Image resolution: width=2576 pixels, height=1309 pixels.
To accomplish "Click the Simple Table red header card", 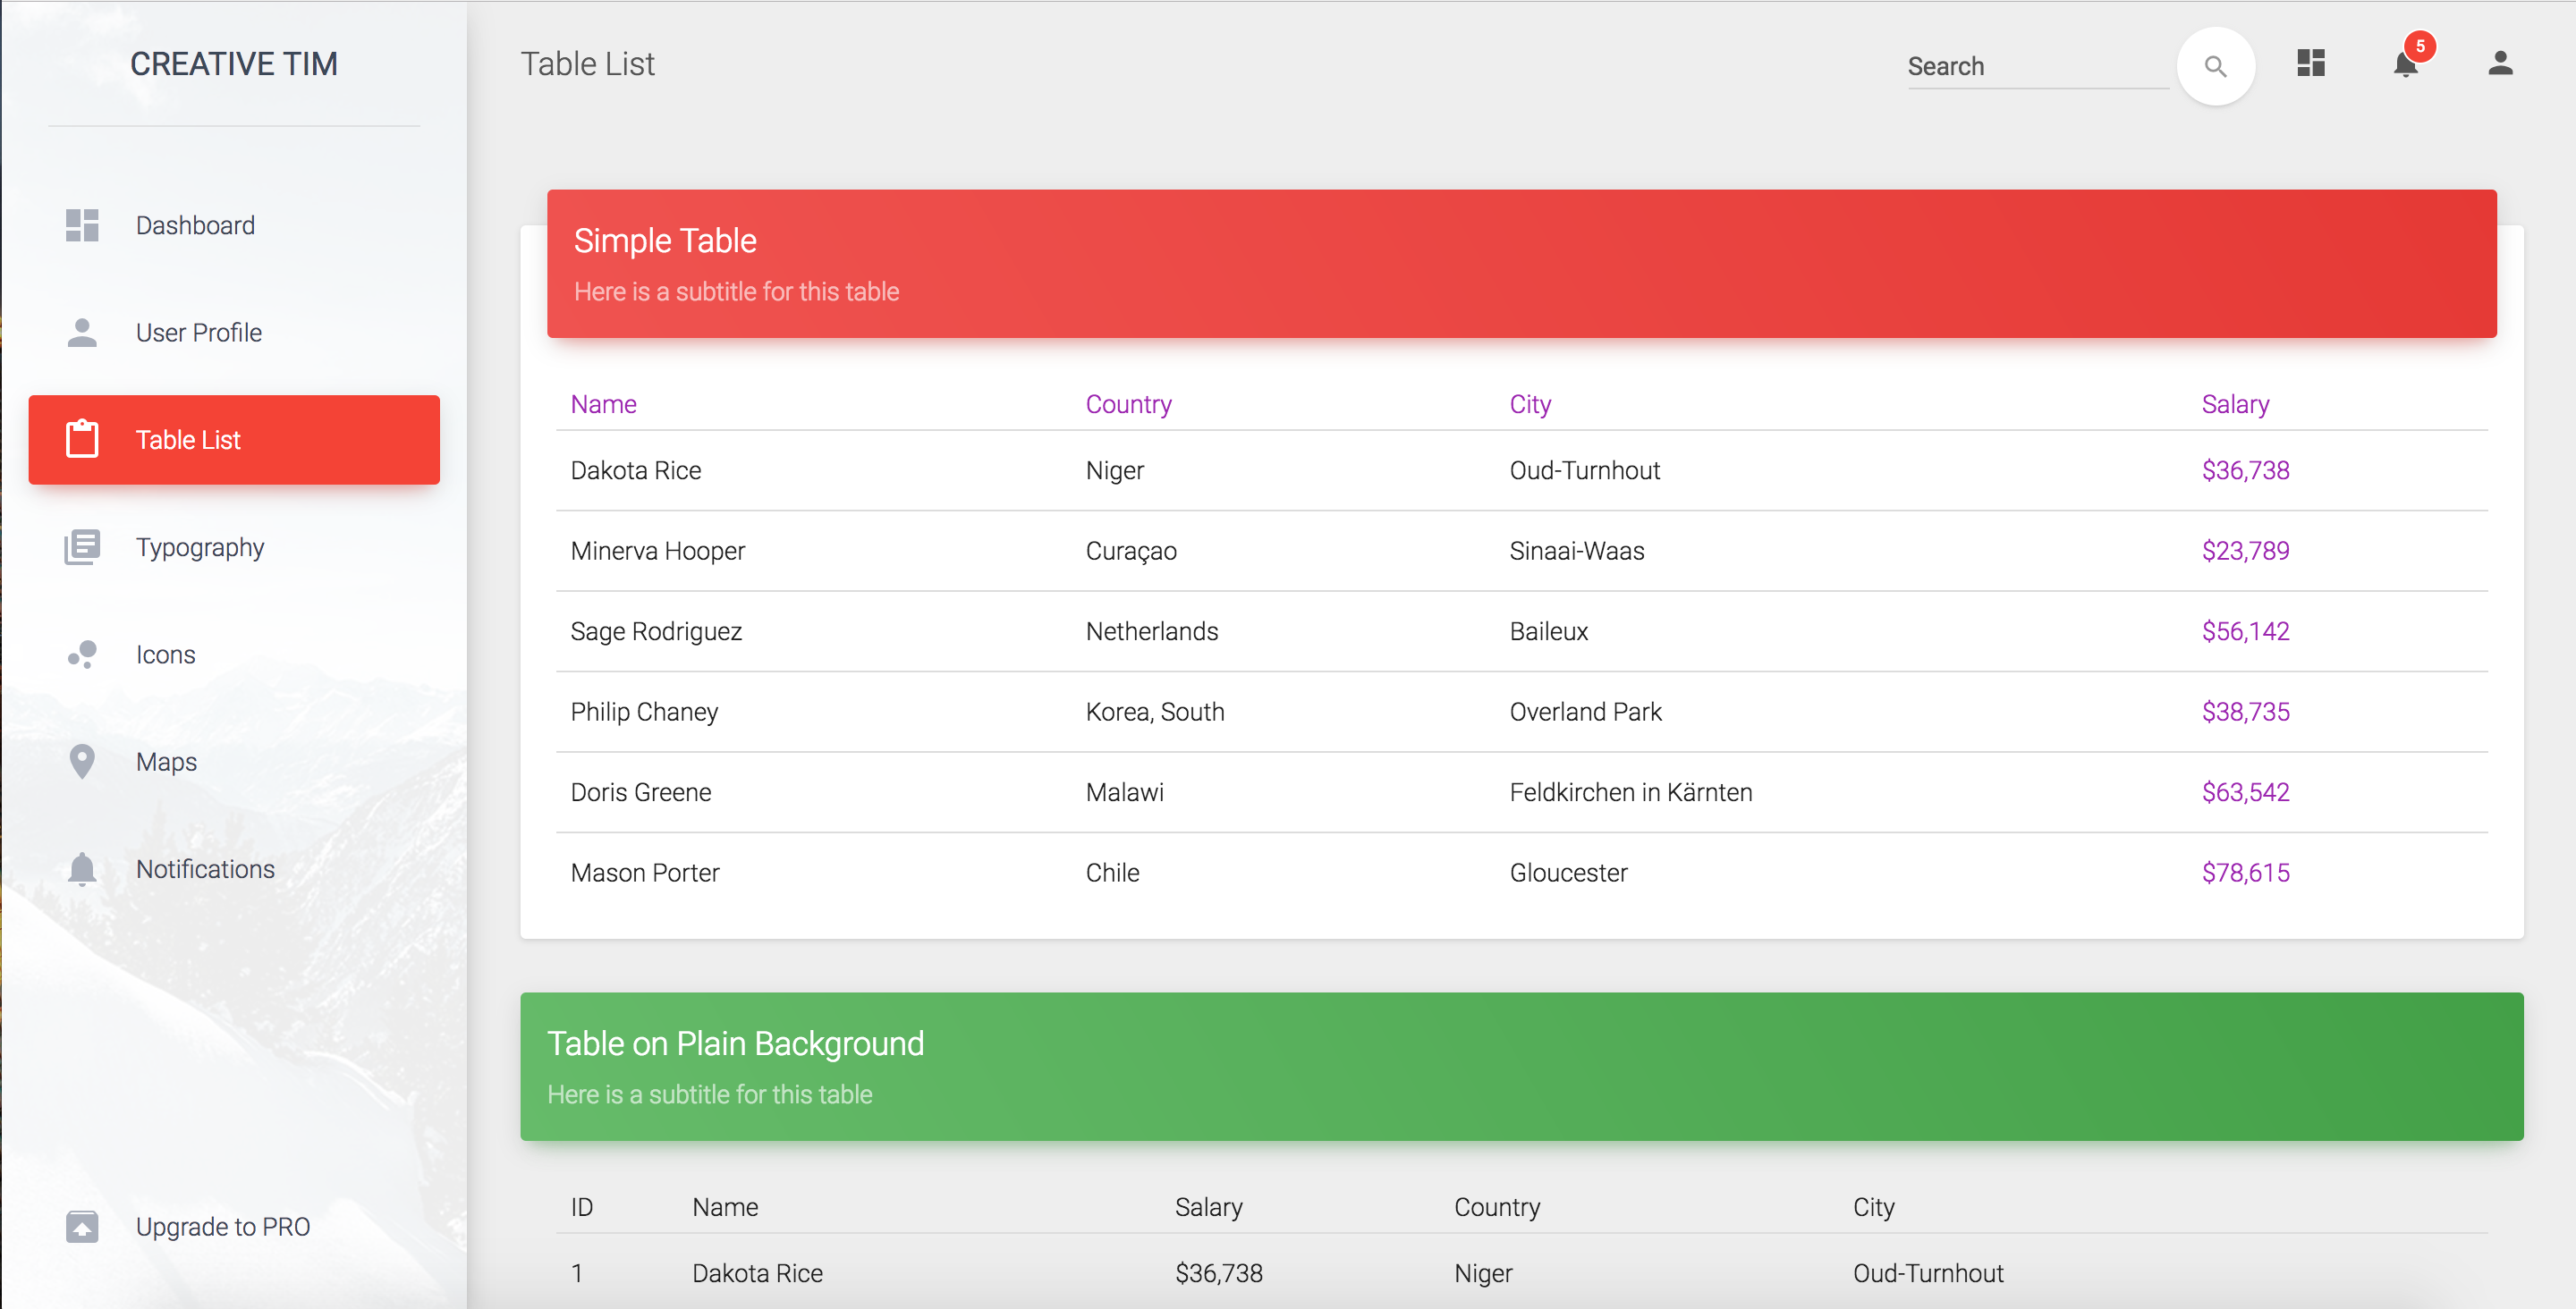I will coord(1520,264).
